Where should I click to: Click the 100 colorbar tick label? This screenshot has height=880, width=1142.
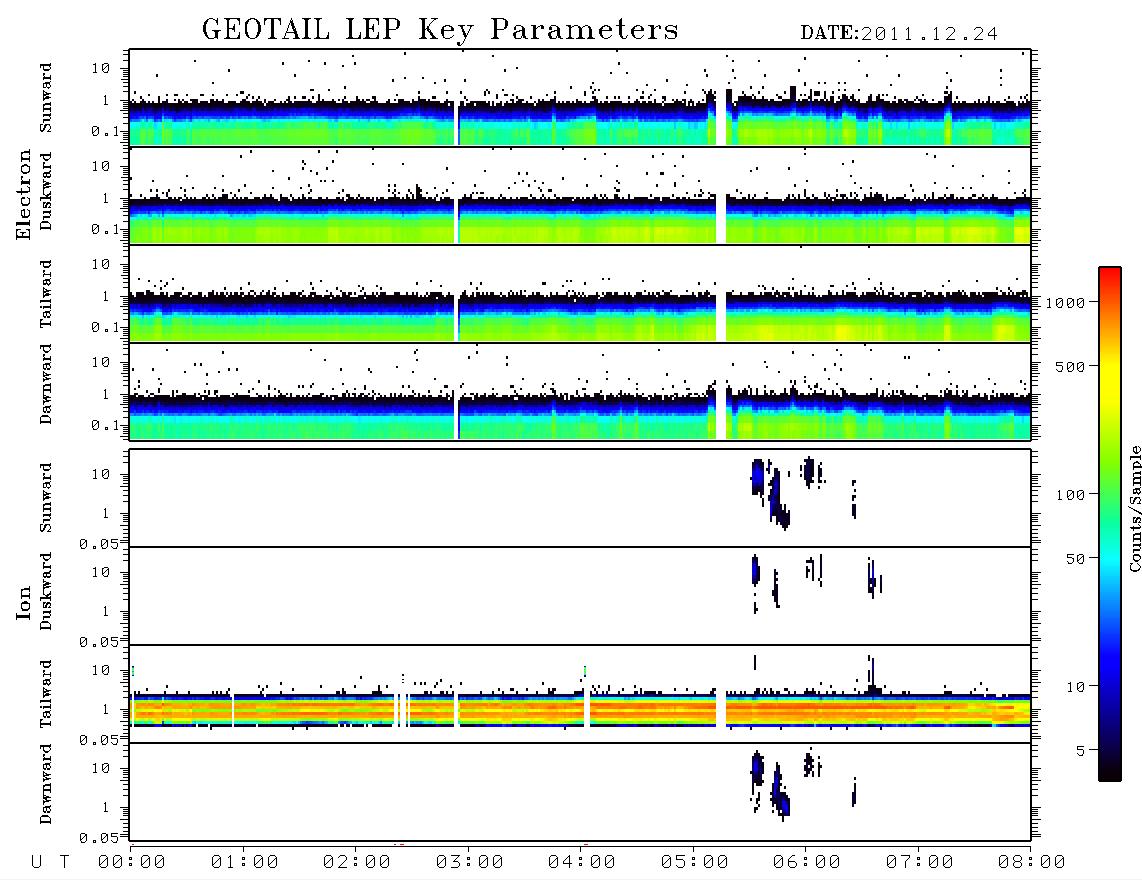point(1071,495)
